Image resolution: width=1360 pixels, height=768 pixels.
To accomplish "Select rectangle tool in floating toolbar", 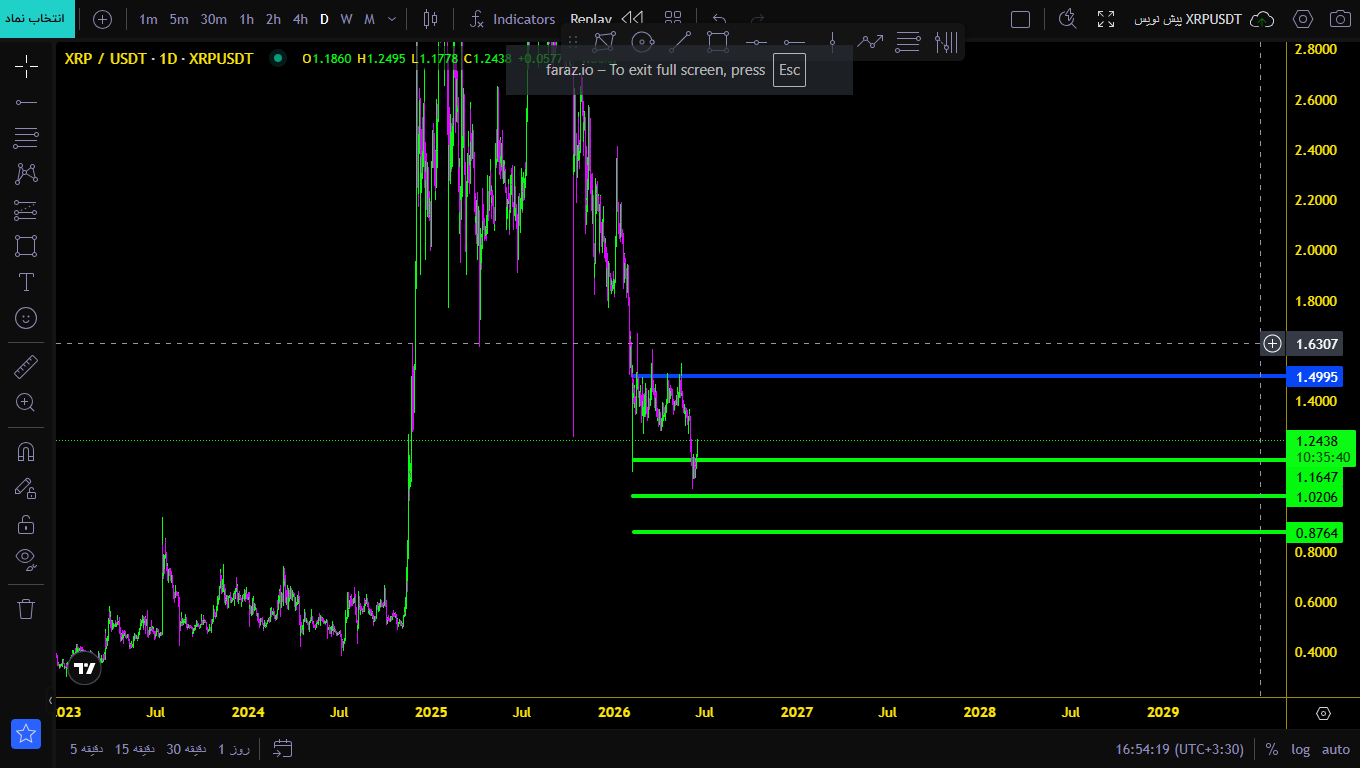I will tap(718, 42).
